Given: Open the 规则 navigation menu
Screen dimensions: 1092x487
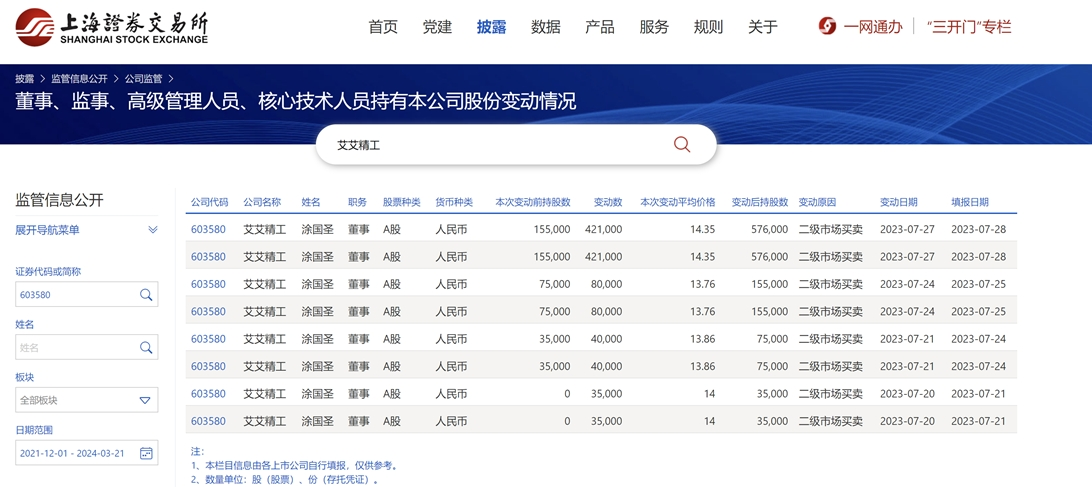Looking at the screenshot, I should point(708,27).
